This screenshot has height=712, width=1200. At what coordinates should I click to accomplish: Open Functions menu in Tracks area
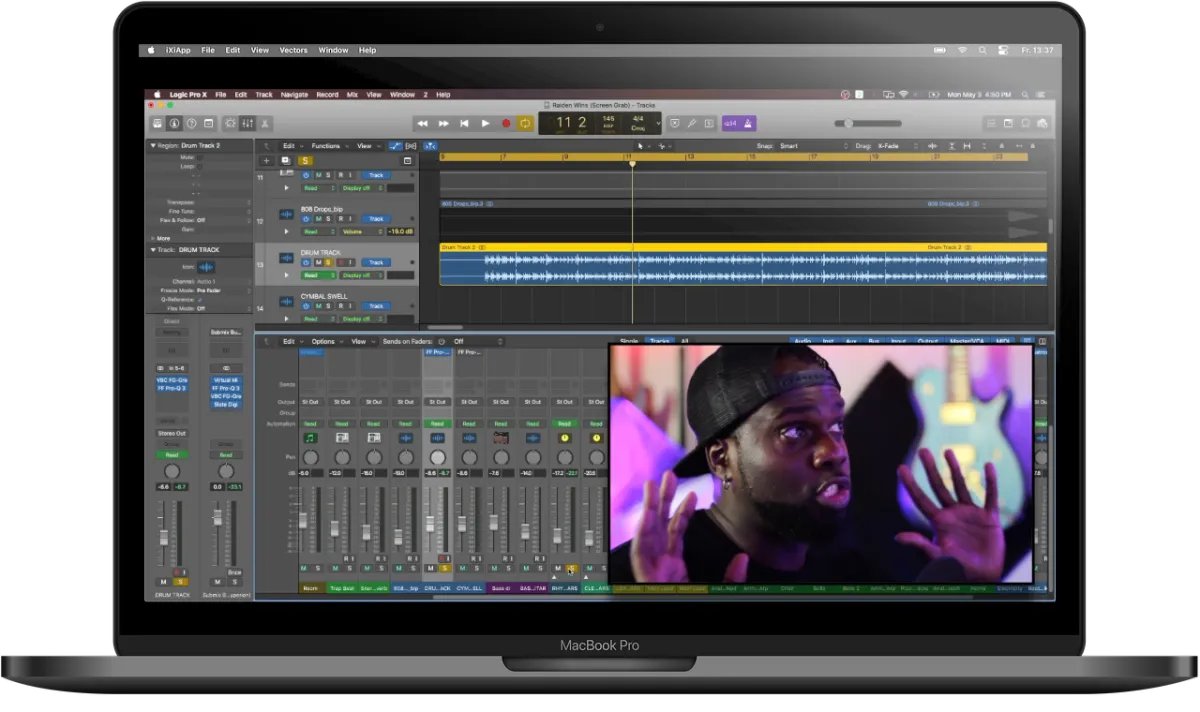click(330, 146)
